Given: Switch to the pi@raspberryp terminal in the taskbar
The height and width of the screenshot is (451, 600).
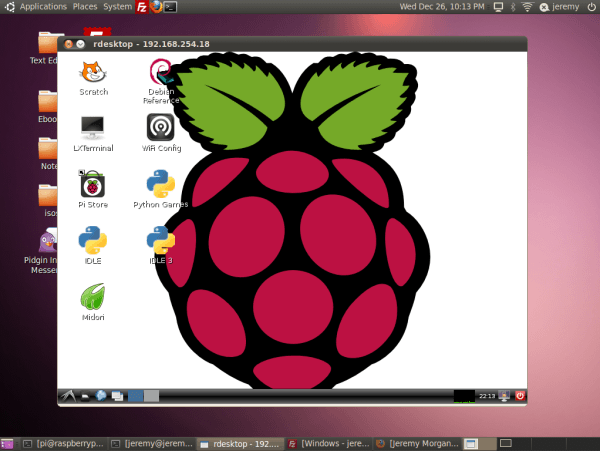Looking at the screenshot, I should point(64,444).
